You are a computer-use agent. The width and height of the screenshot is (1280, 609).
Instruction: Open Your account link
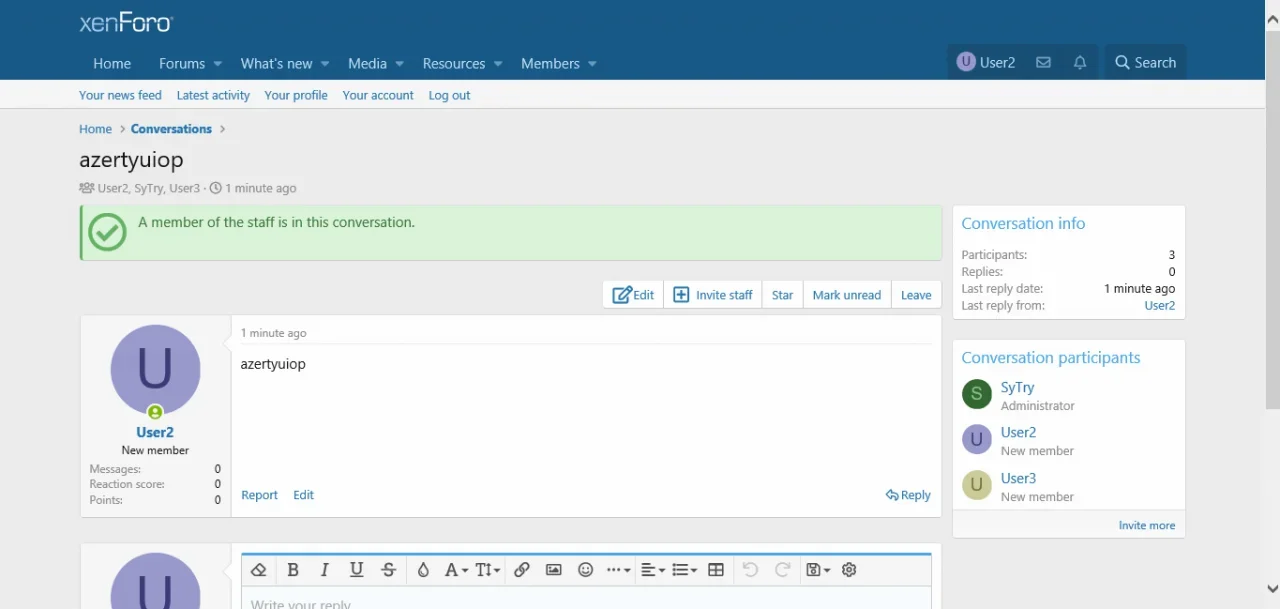tap(378, 95)
